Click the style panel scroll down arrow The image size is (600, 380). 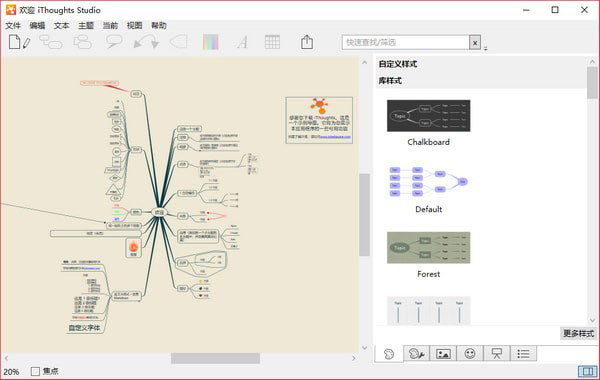coord(592,320)
